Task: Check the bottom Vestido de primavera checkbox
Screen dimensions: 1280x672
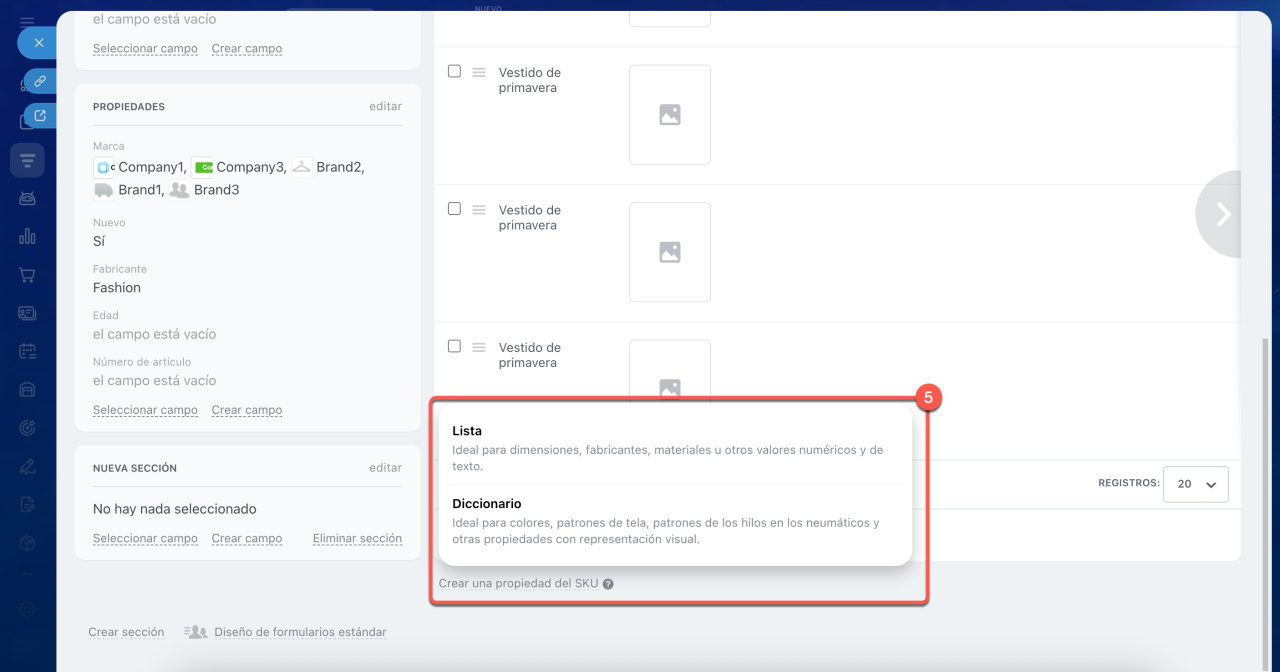Action: click(454, 346)
